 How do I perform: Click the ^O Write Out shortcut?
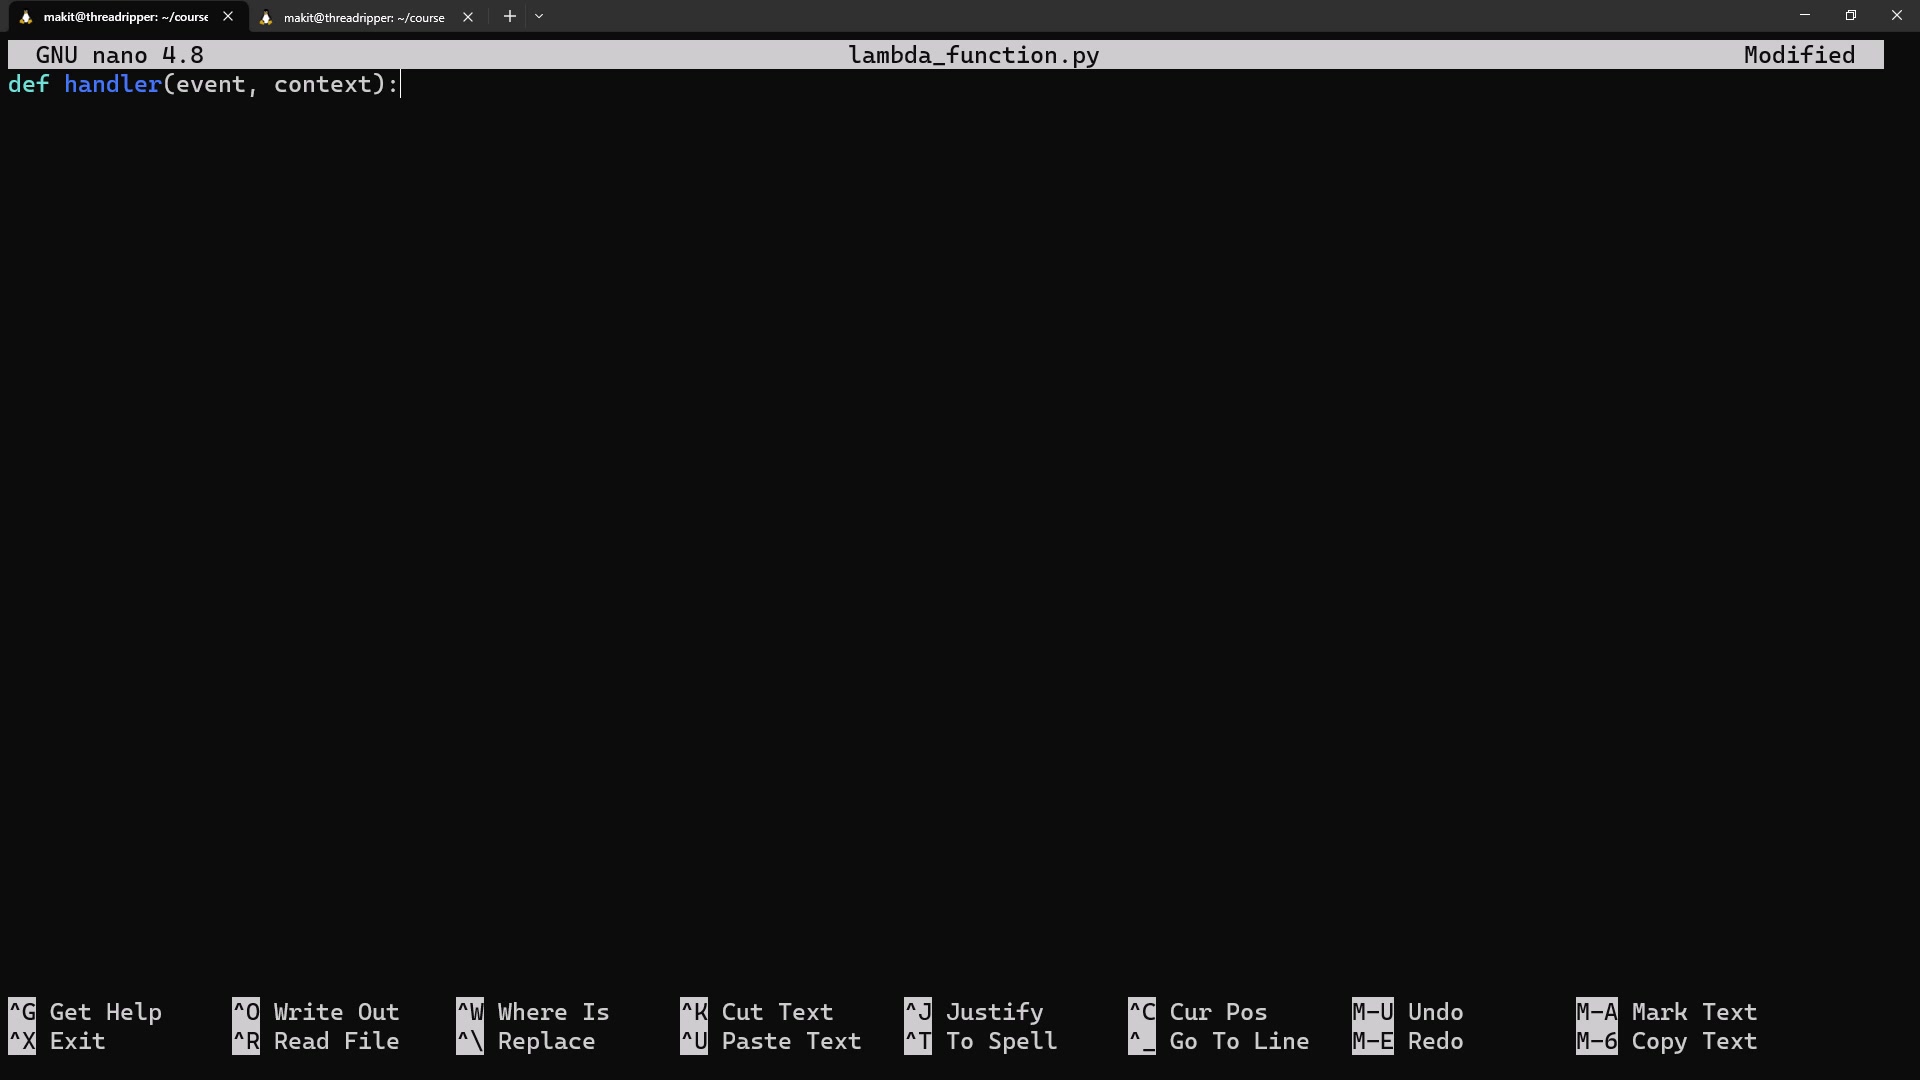click(316, 1012)
